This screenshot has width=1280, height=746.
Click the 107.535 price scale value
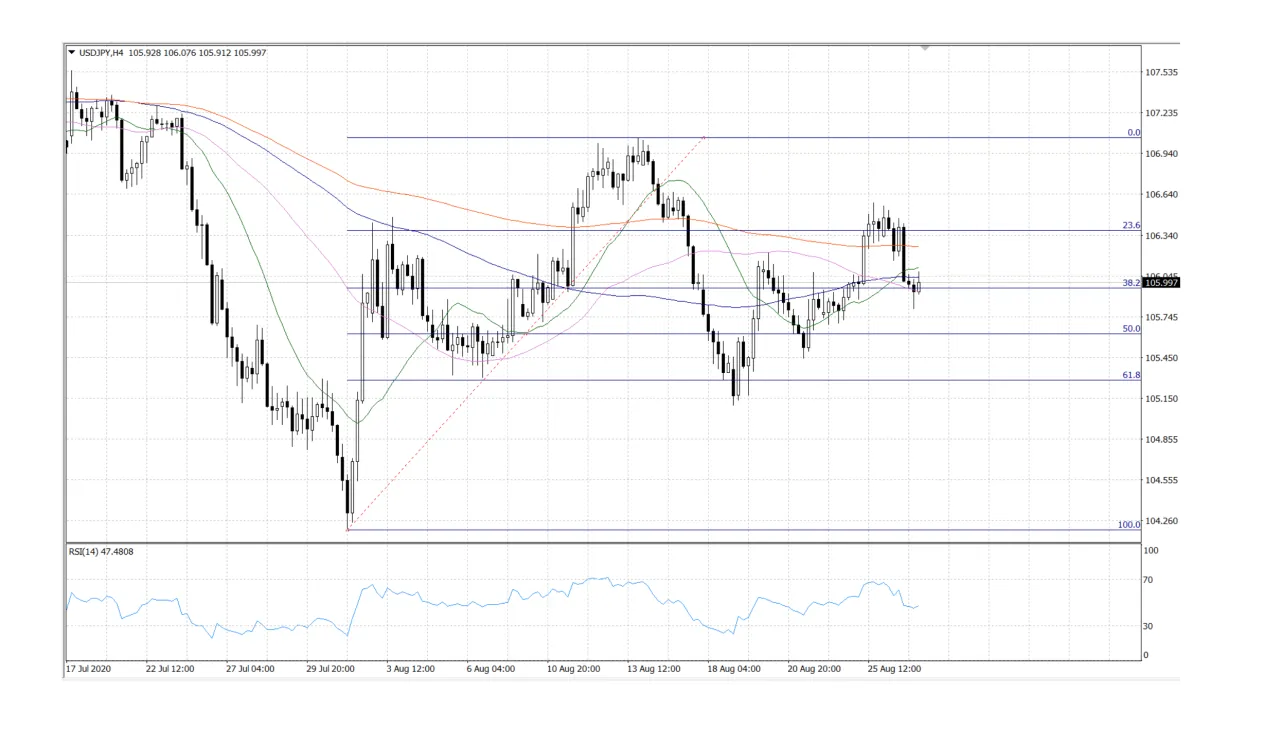click(x=1162, y=72)
